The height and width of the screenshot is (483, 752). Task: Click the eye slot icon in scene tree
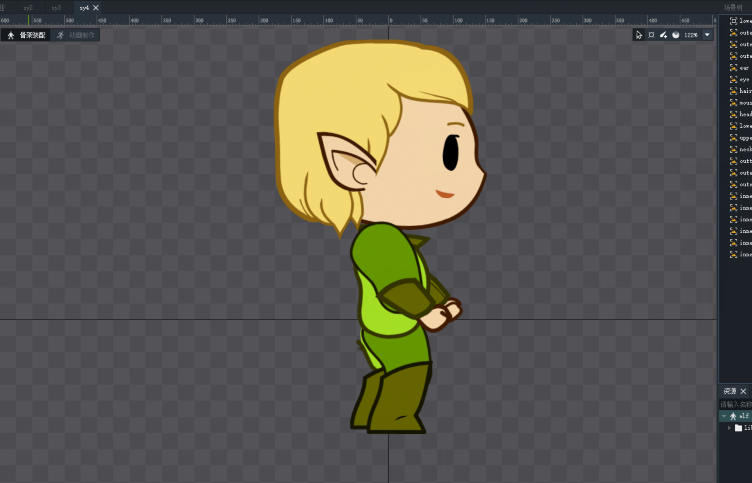(733, 79)
